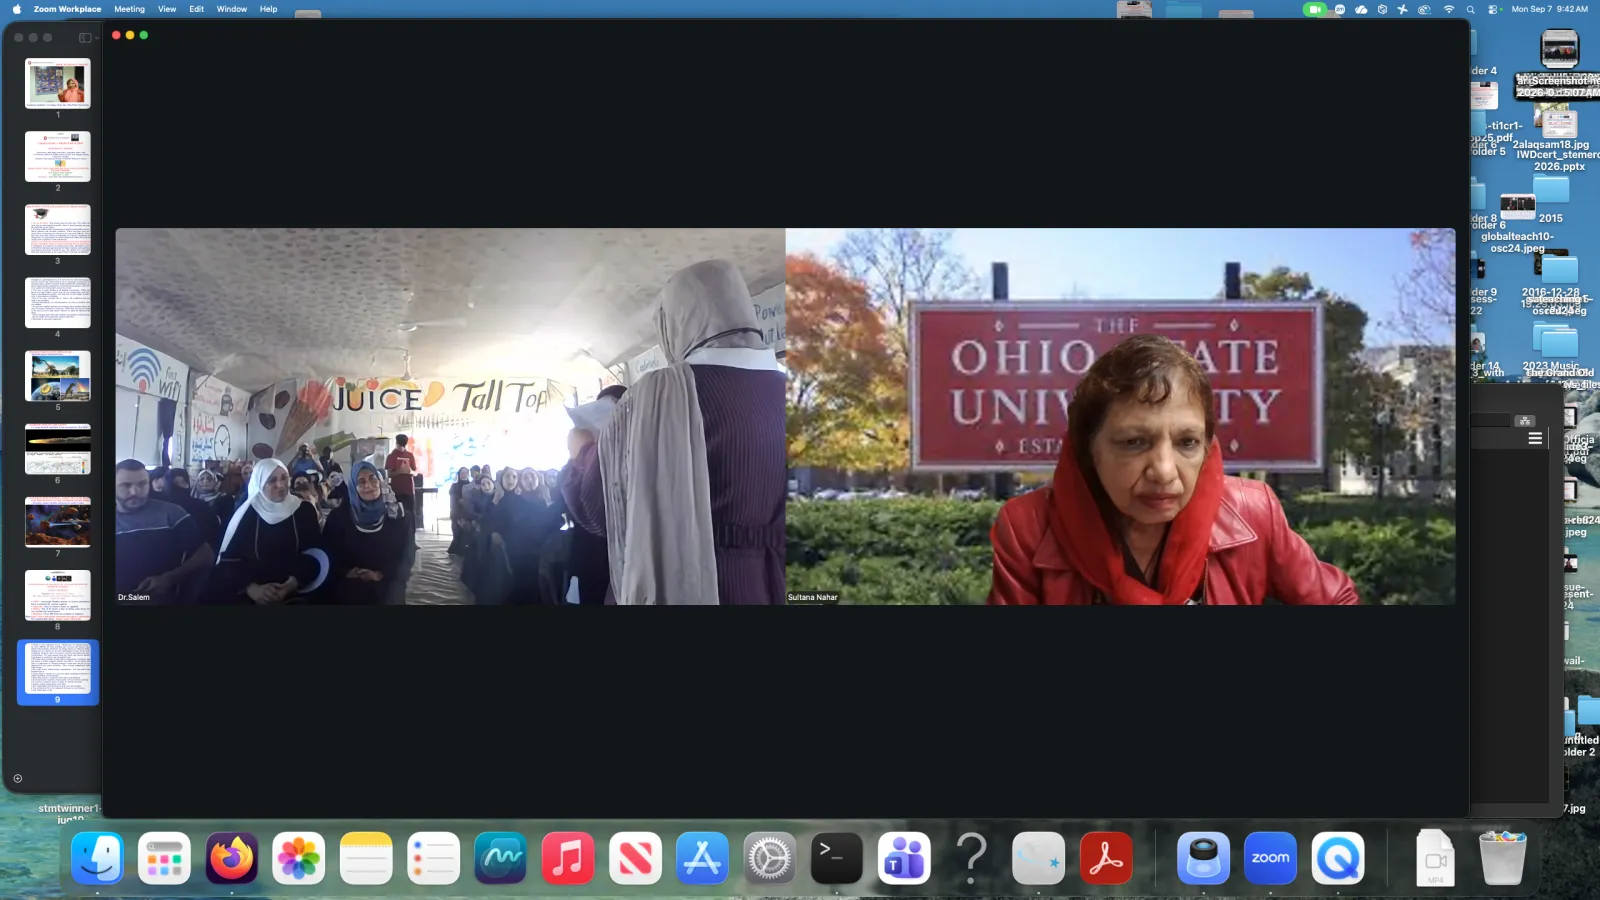Viewport: 1600px width, 900px height.
Task: Open Music from the Dock
Action: [568, 858]
